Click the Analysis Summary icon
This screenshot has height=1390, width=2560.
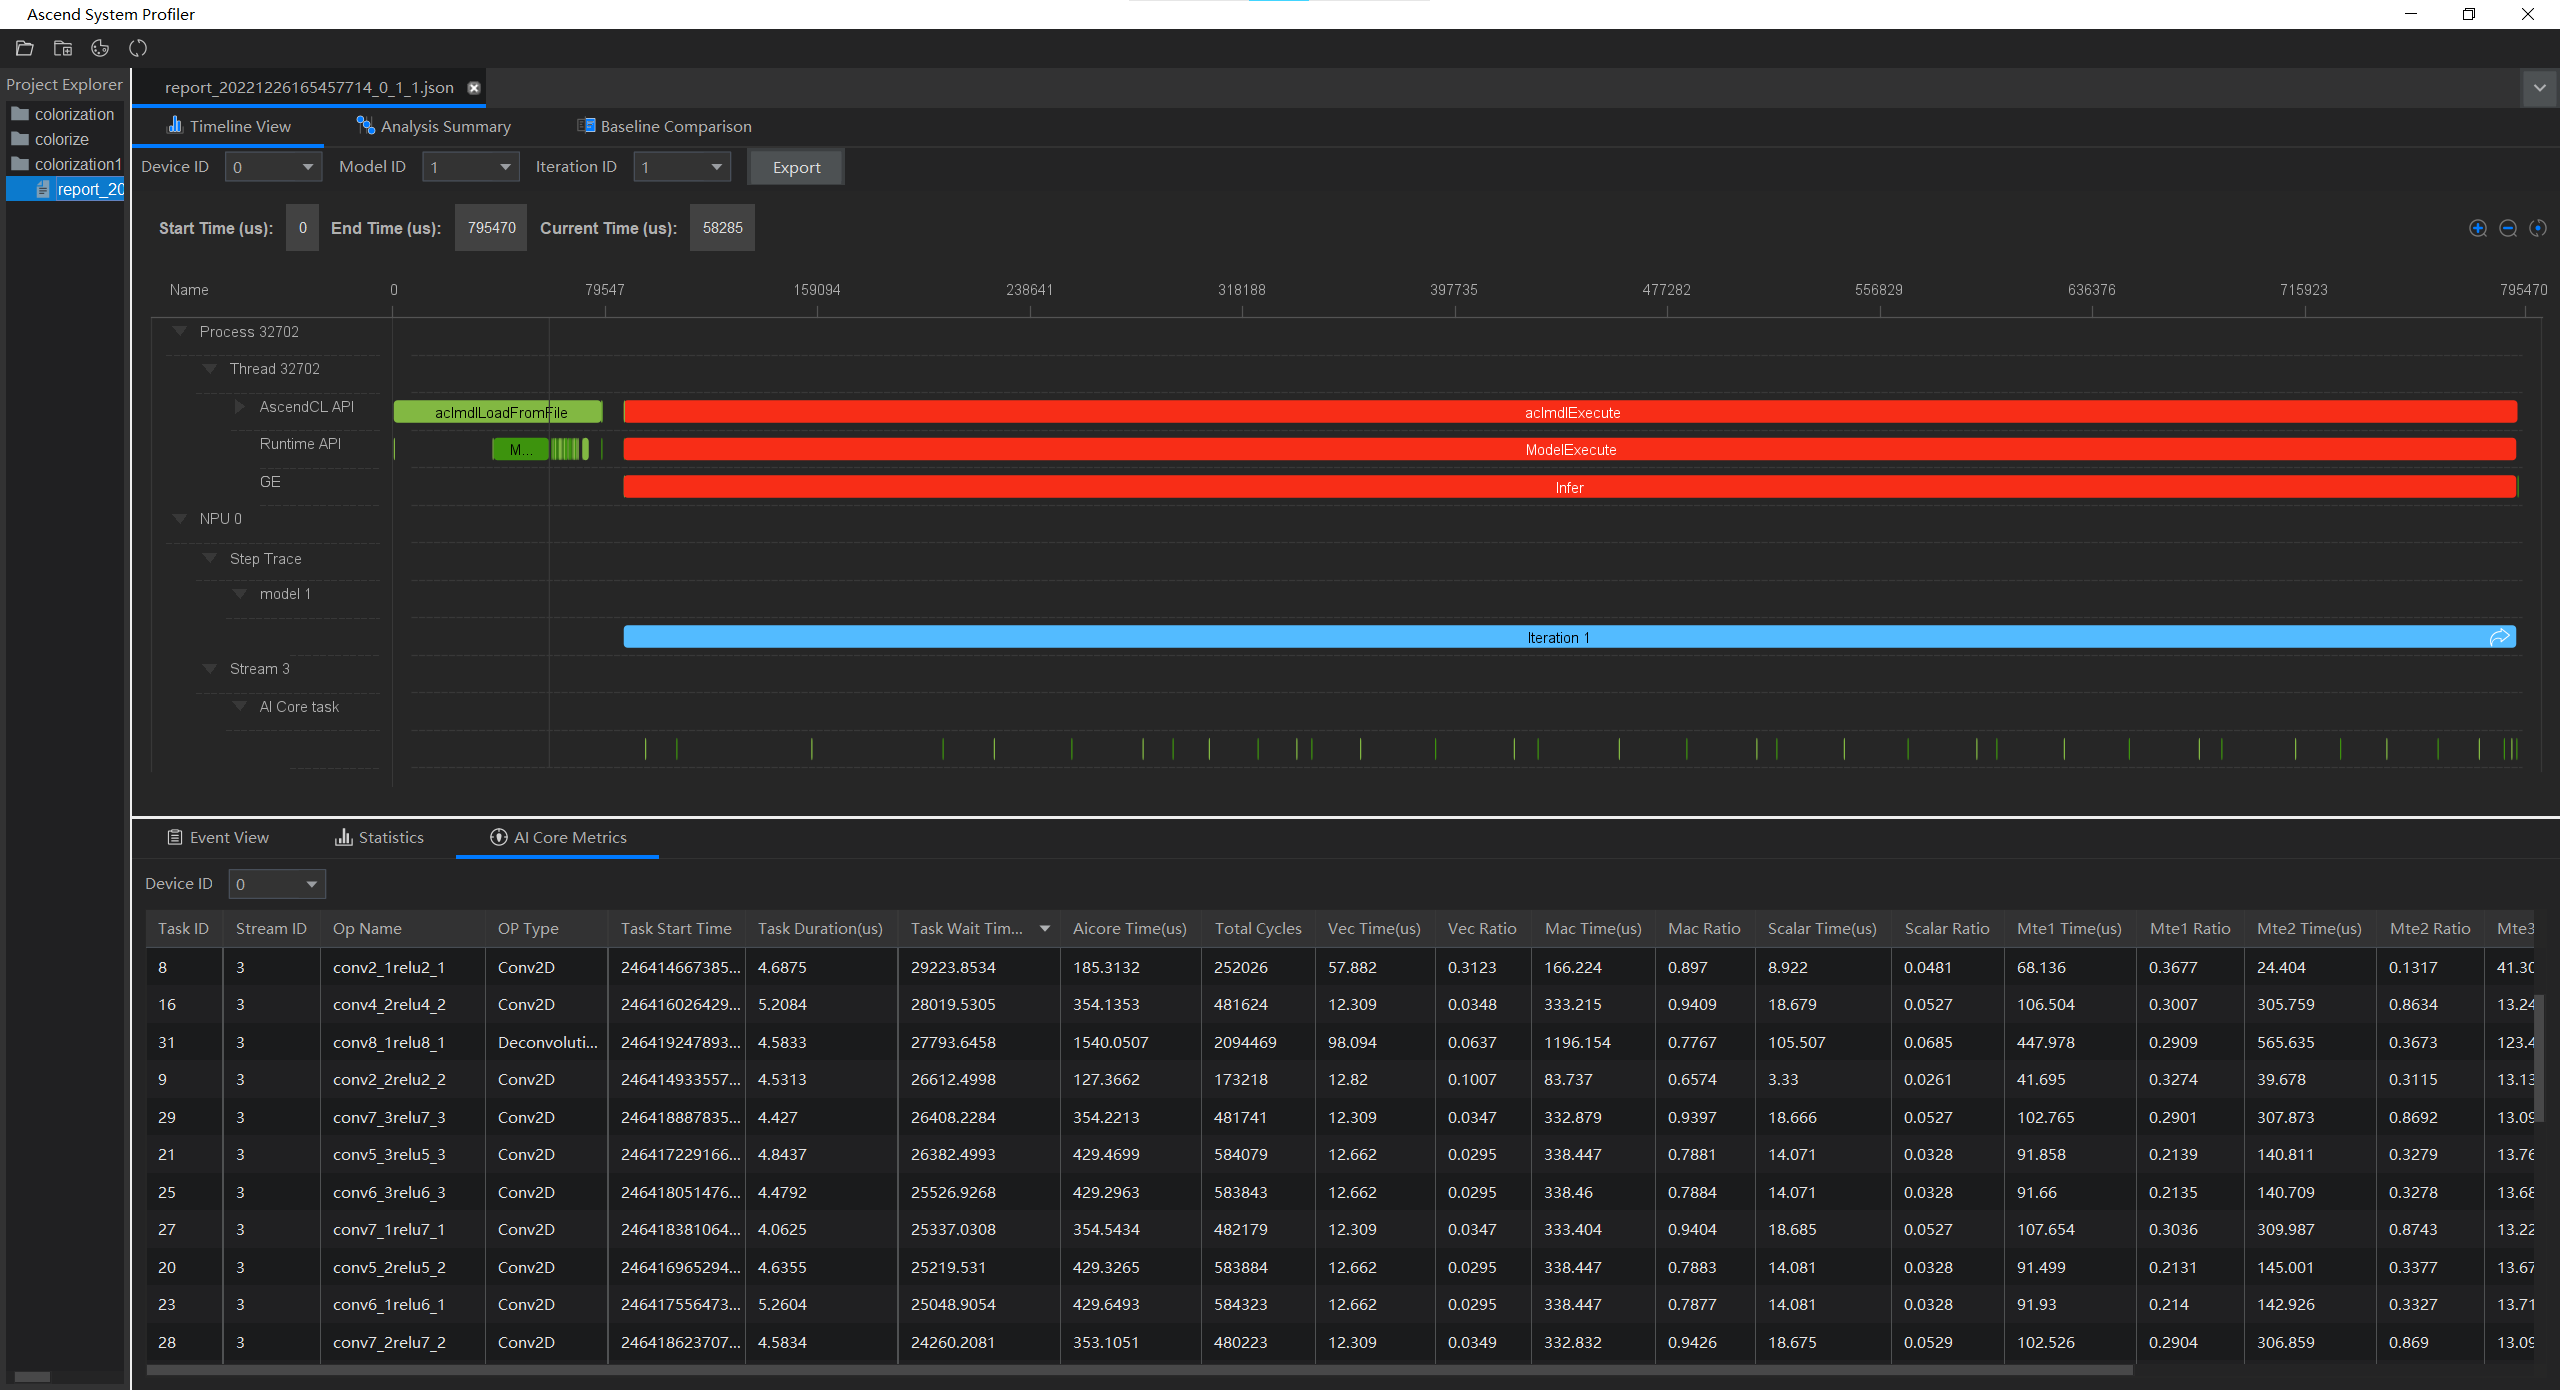point(366,125)
